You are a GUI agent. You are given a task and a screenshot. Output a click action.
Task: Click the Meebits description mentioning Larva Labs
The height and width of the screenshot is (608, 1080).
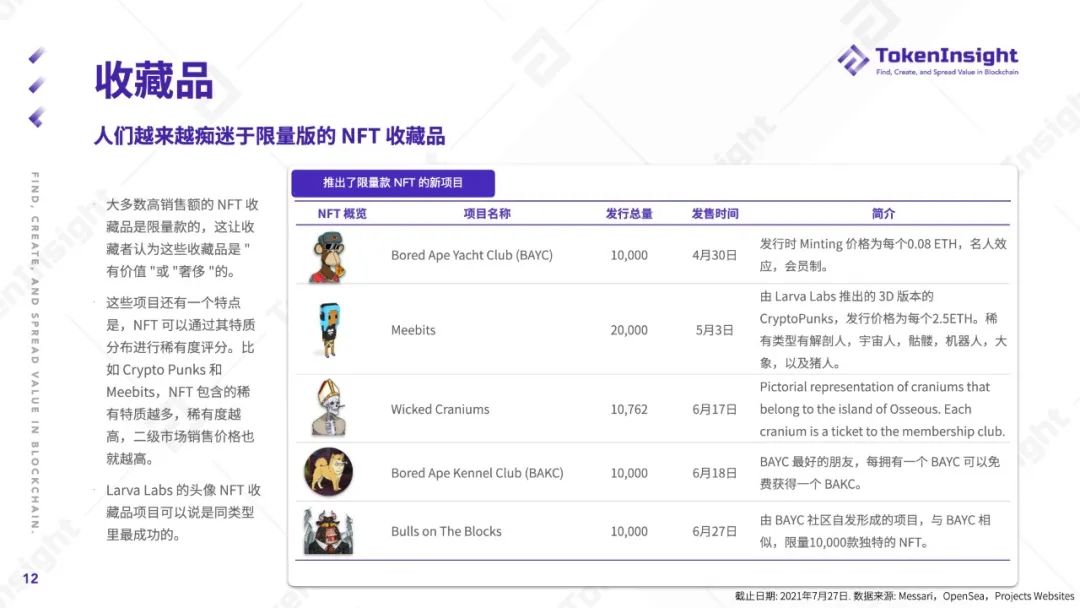(x=883, y=330)
